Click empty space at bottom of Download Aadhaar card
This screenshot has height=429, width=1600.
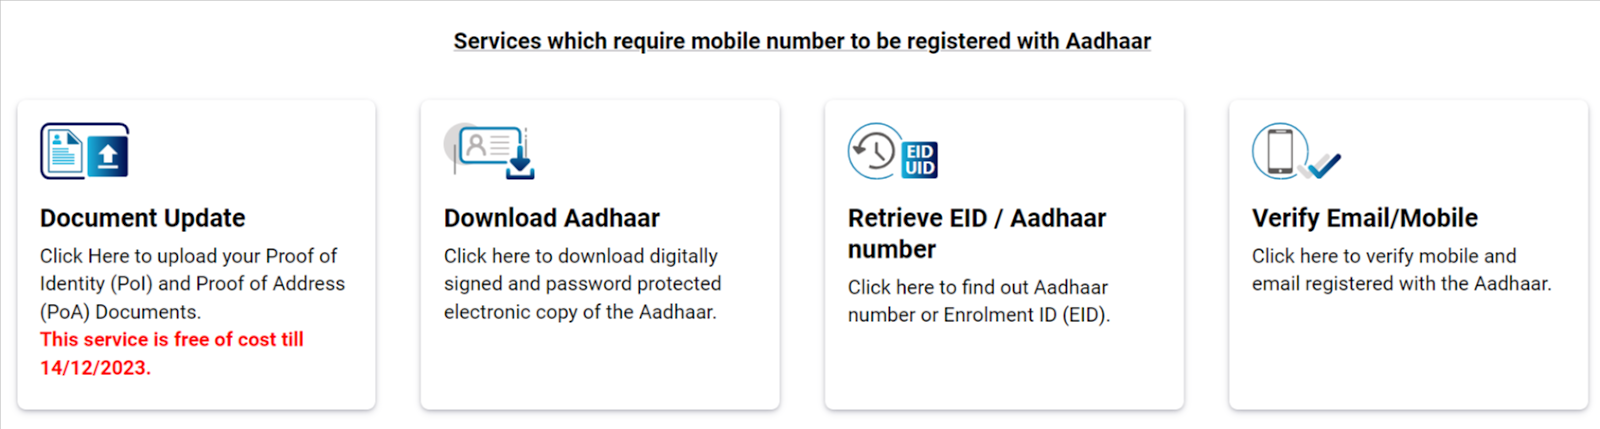(600, 375)
